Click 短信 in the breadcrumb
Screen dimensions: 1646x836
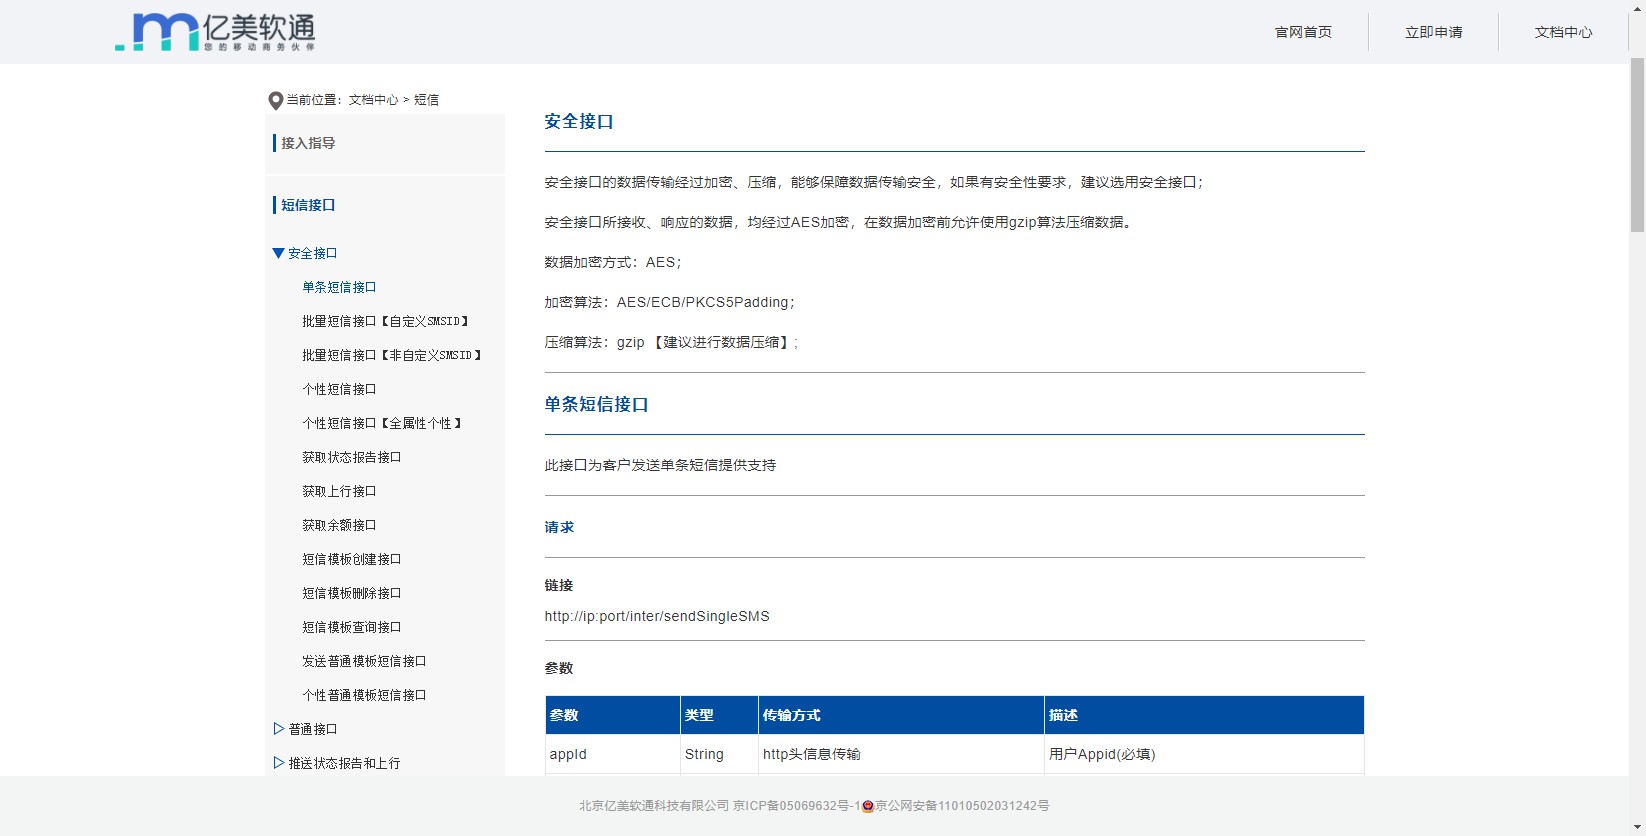pyautogui.click(x=427, y=100)
